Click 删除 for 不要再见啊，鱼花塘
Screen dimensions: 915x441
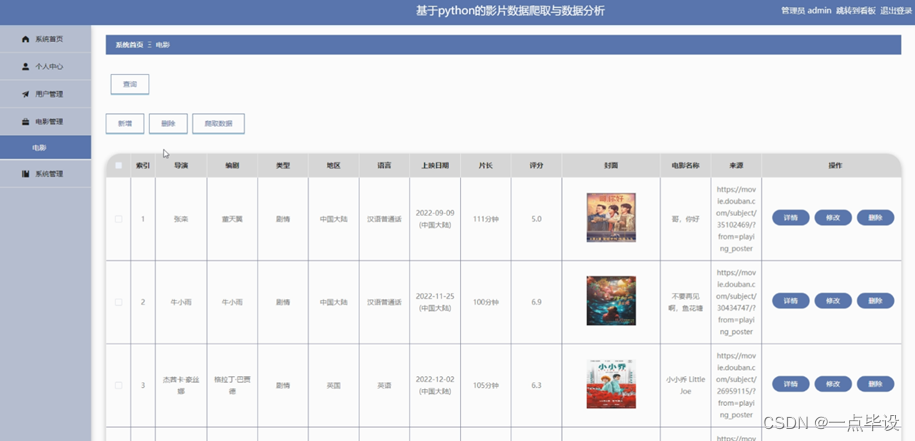(875, 301)
